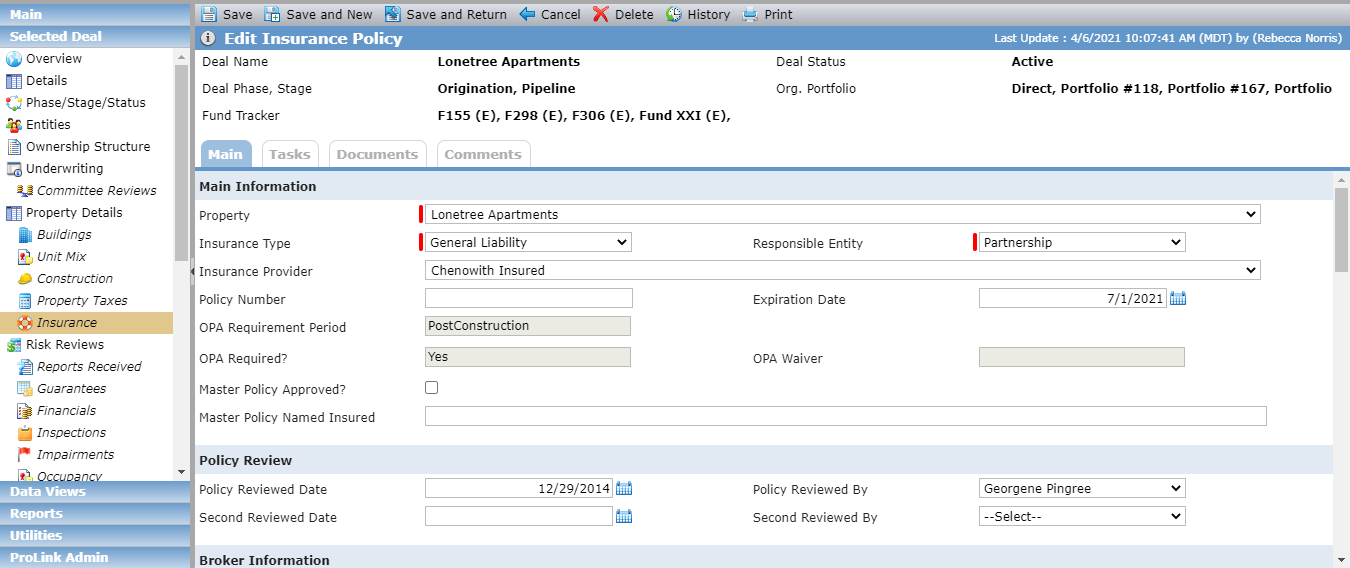Open the Responsible Entity dropdown

pyautogui.click(x=1082, y=242)
